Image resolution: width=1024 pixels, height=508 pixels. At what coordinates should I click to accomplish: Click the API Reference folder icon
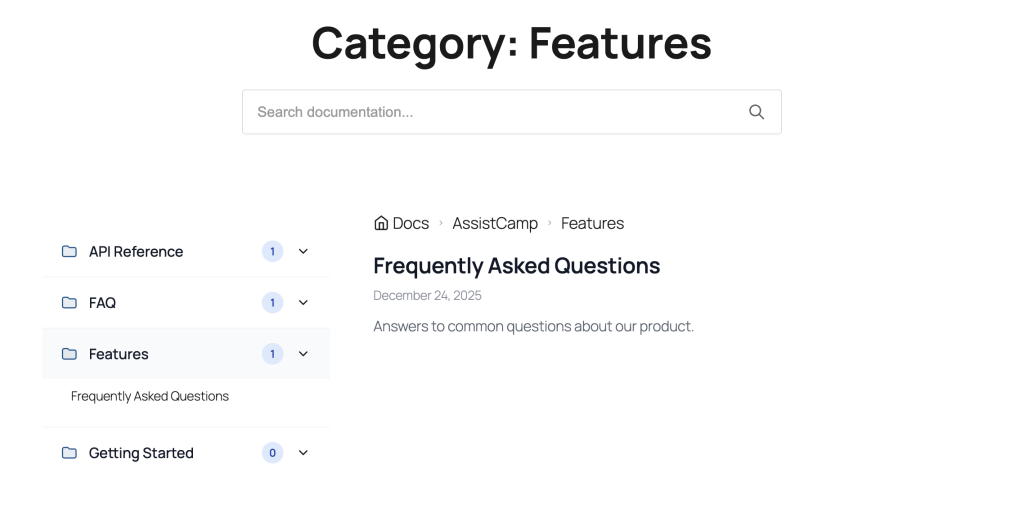(69, 252)
